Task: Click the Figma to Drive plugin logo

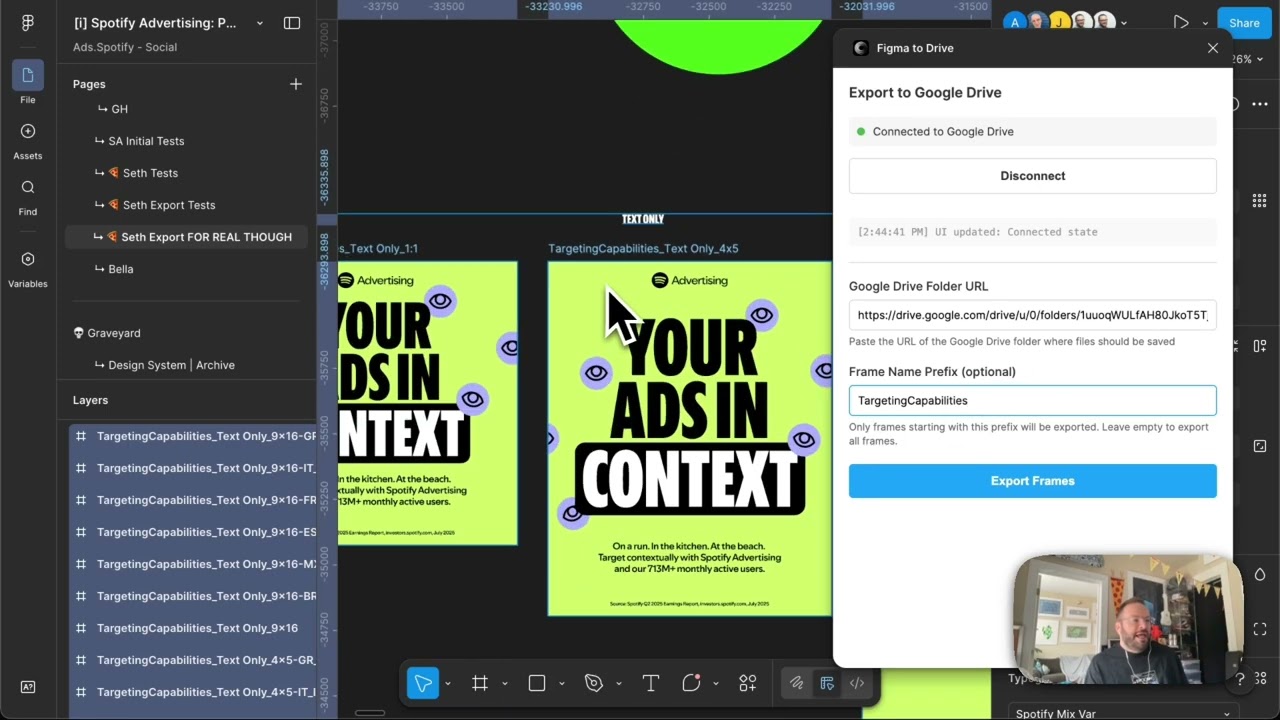Action: tap(860, 48)
